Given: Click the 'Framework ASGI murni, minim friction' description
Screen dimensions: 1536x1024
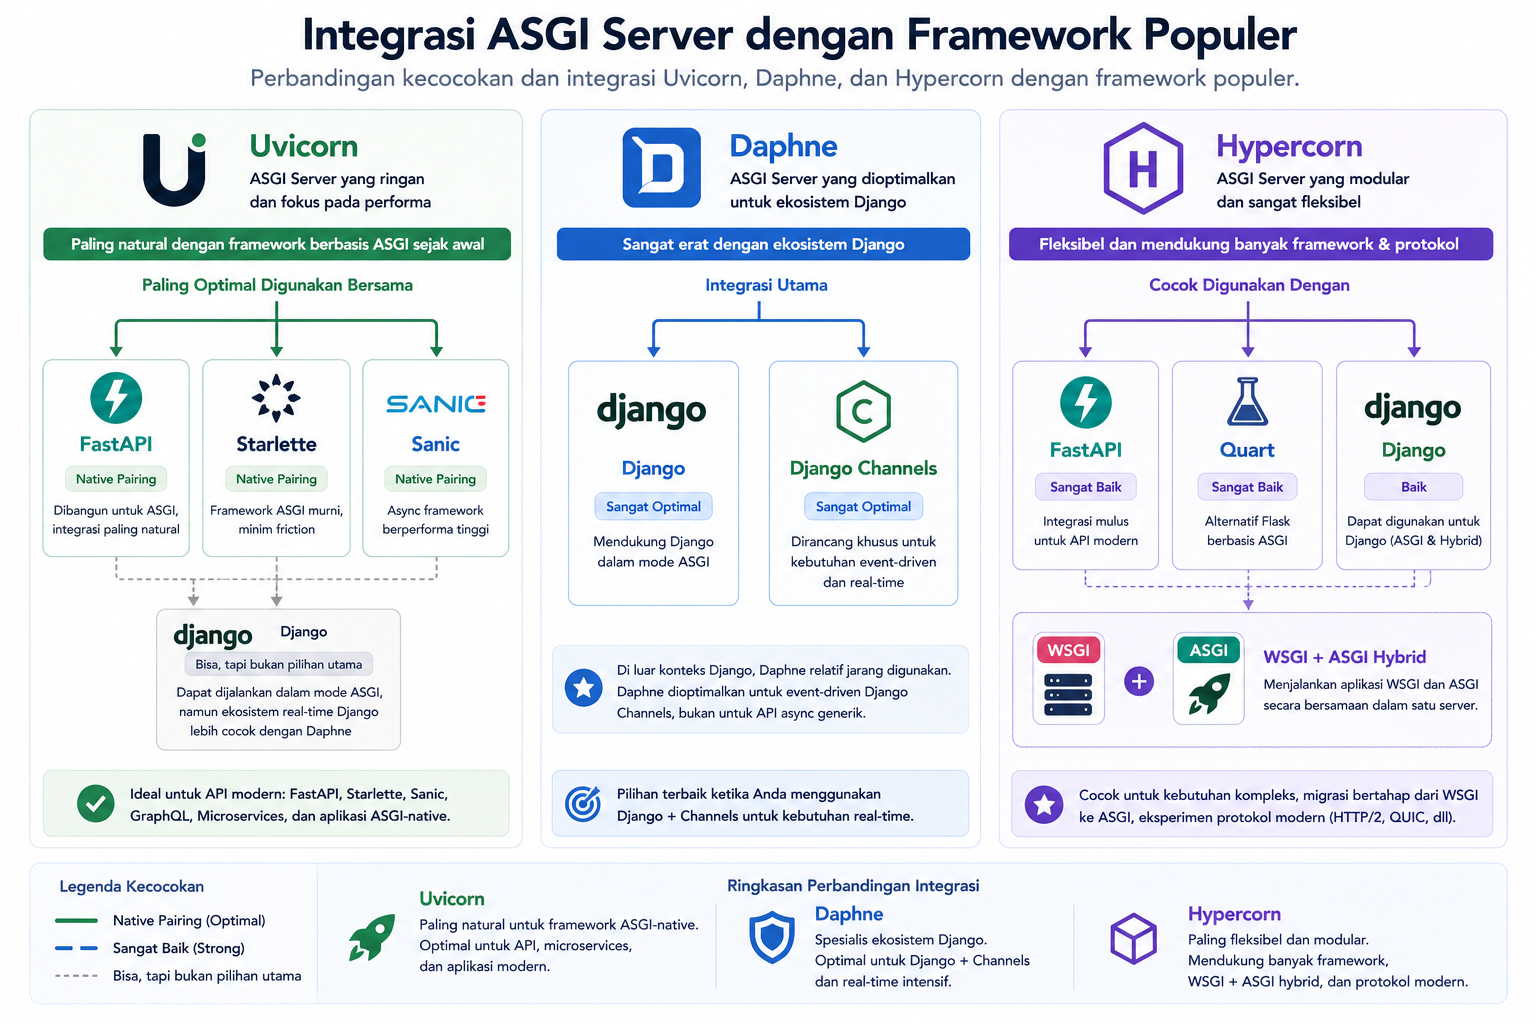Looking at the screenshot, I should point(276,520).
